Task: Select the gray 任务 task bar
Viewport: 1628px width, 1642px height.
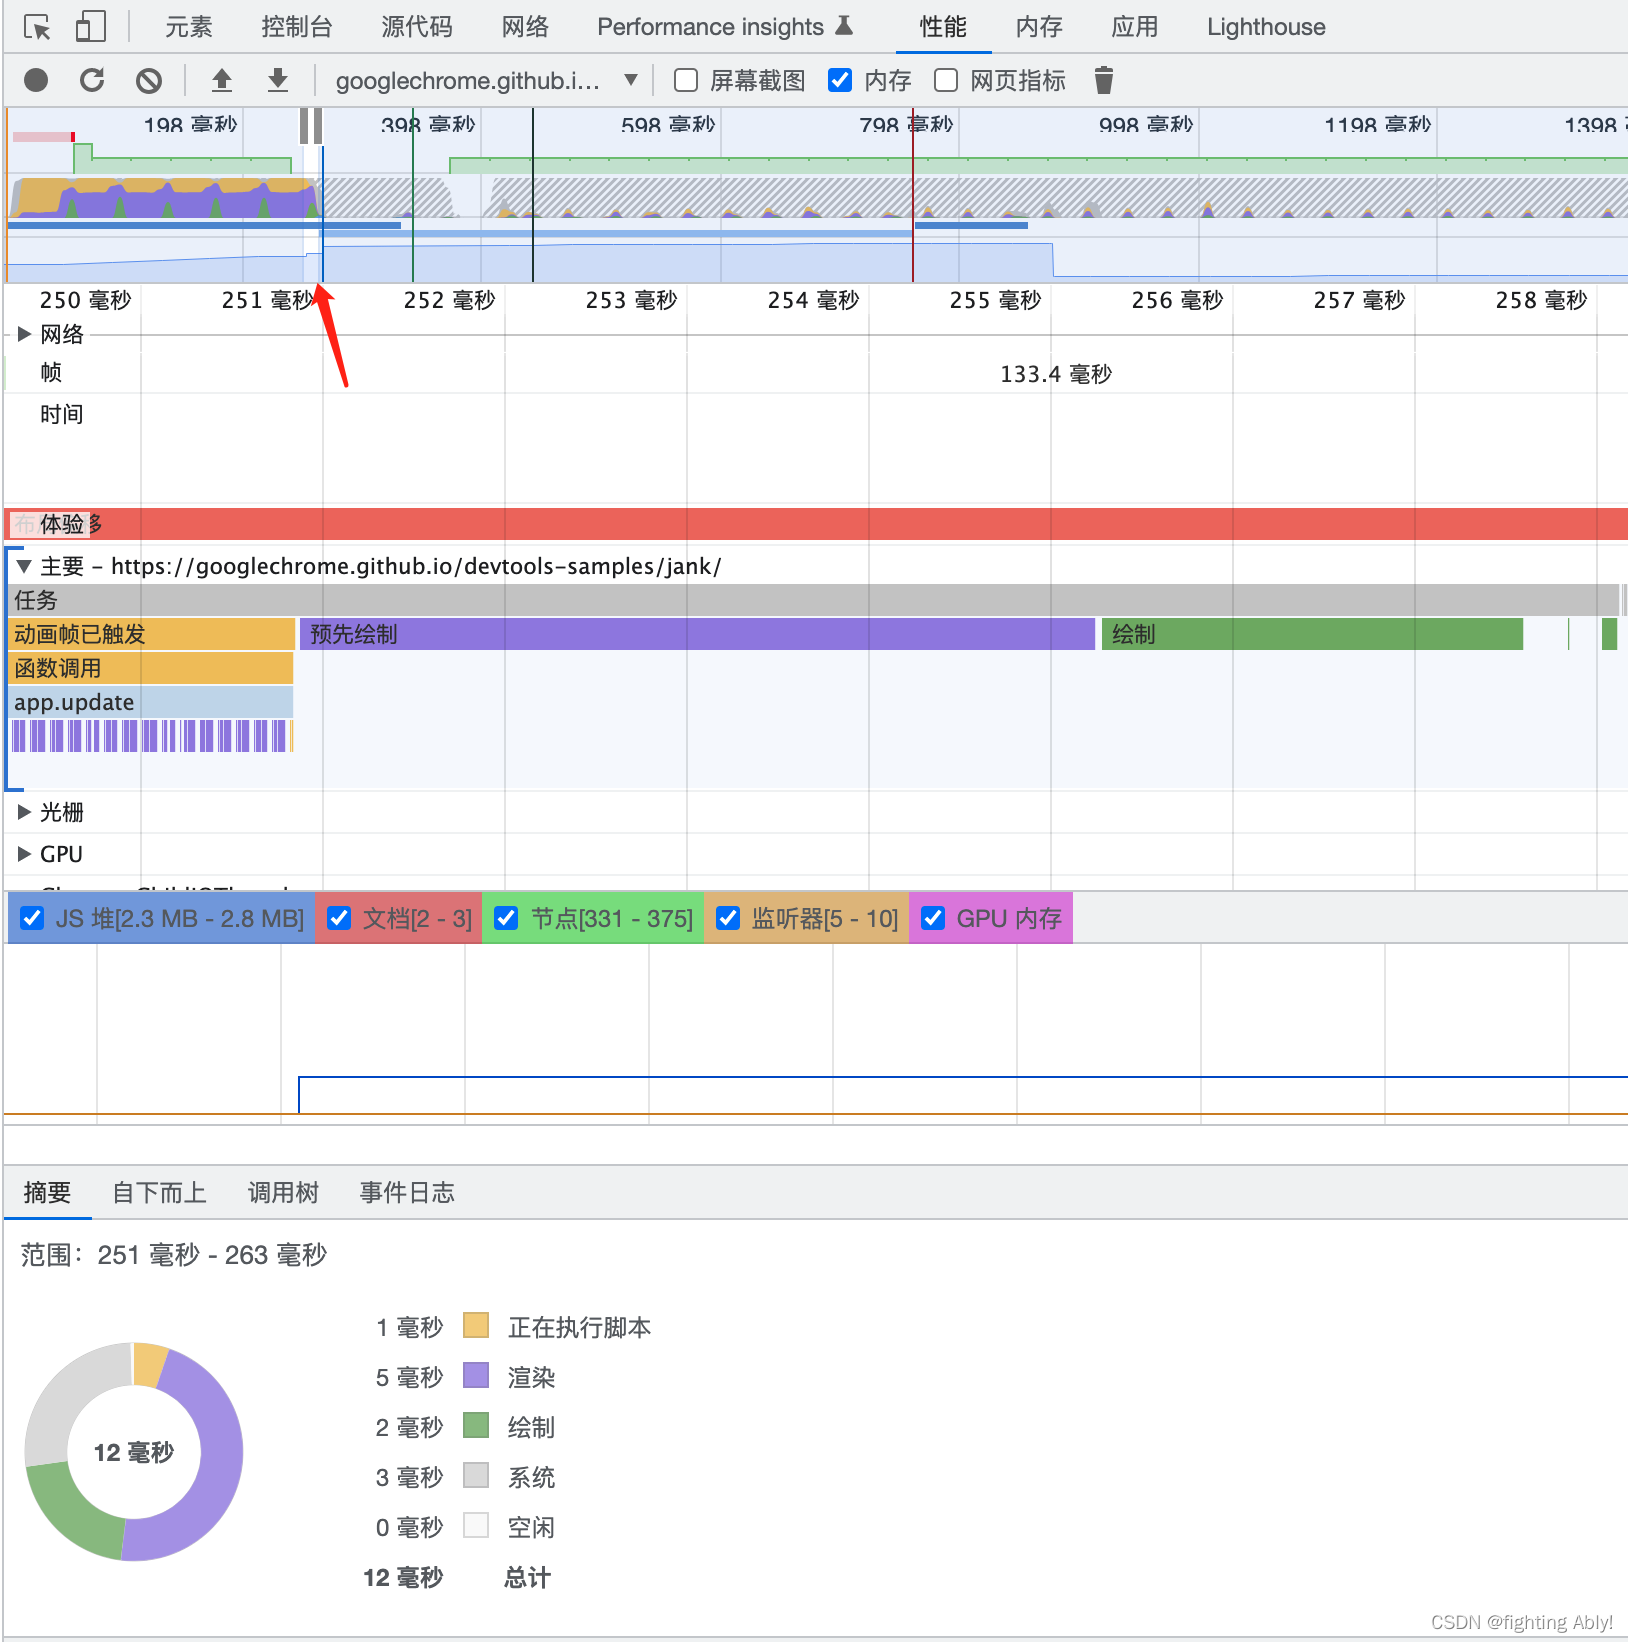Action: 814,600
